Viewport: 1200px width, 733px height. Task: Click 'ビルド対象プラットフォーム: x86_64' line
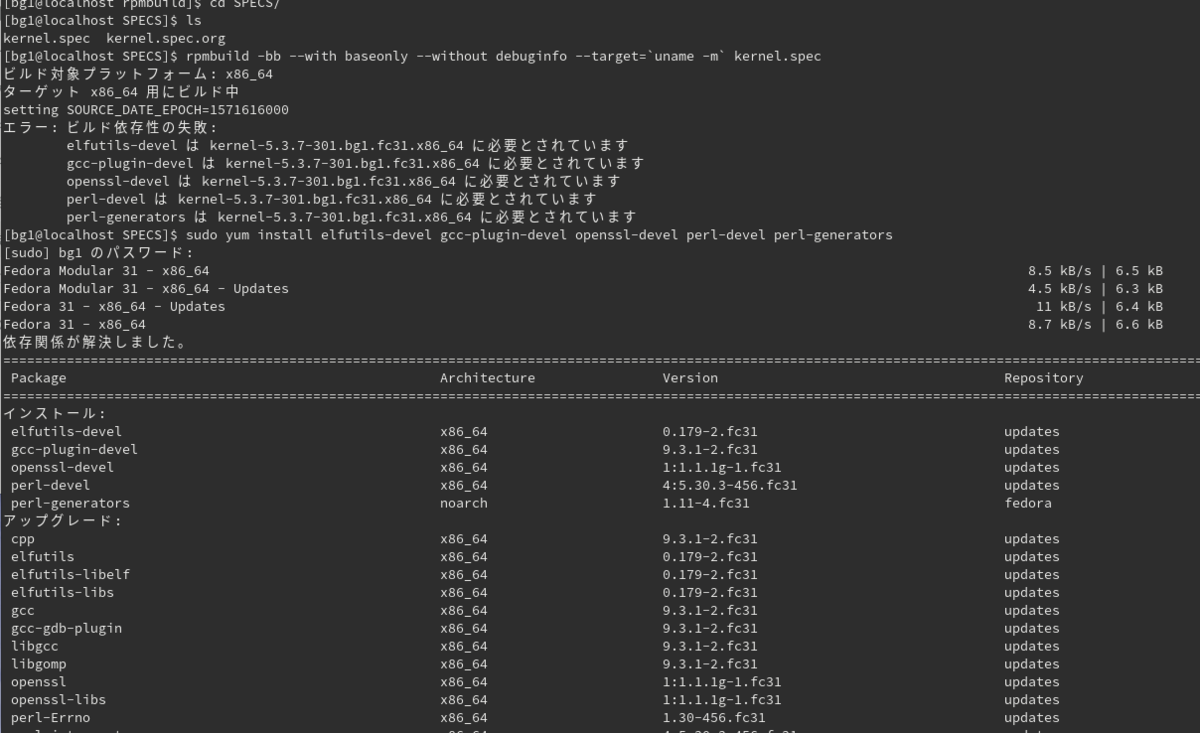(138, 74)
